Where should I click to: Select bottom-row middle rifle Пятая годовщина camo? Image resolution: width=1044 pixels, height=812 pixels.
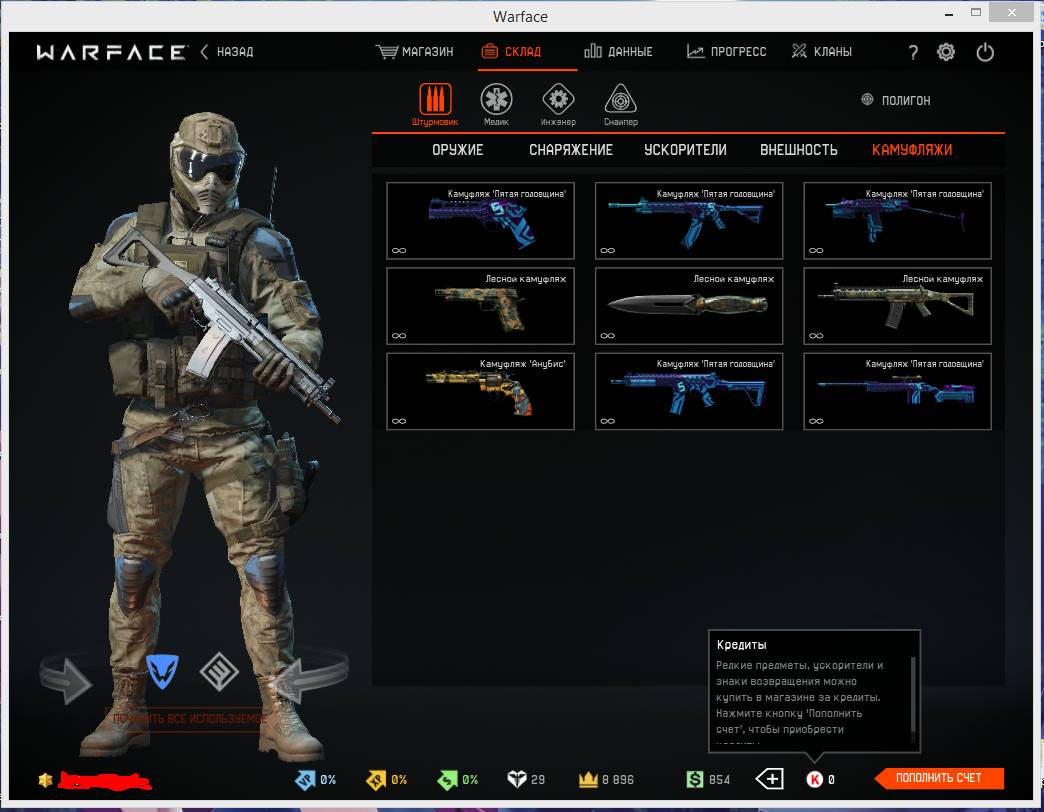click(688, 391)
